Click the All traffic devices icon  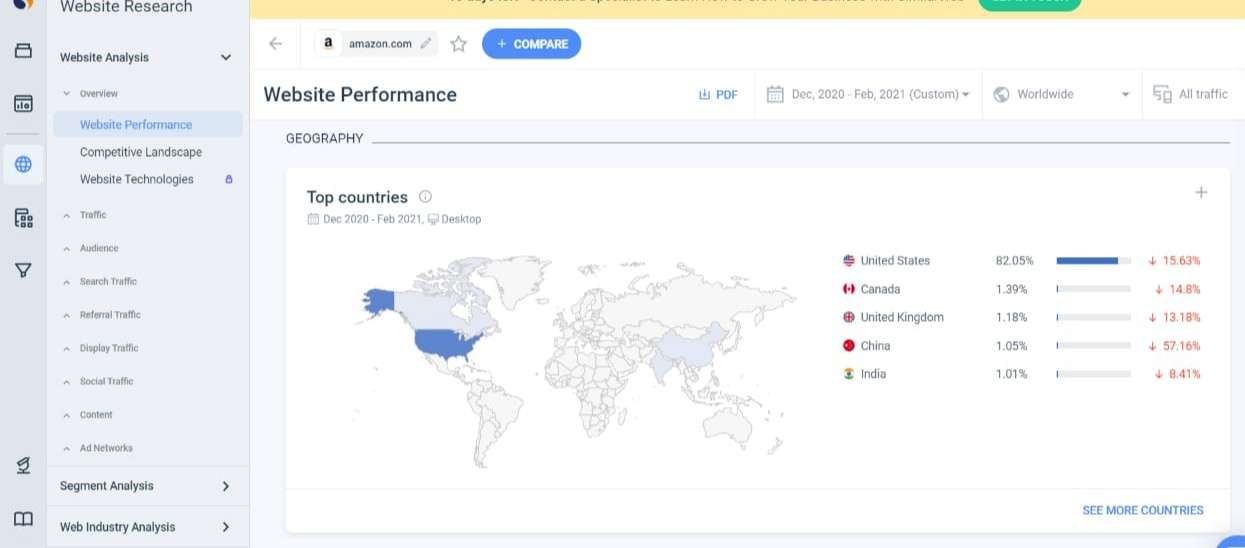pos(1162,94)
